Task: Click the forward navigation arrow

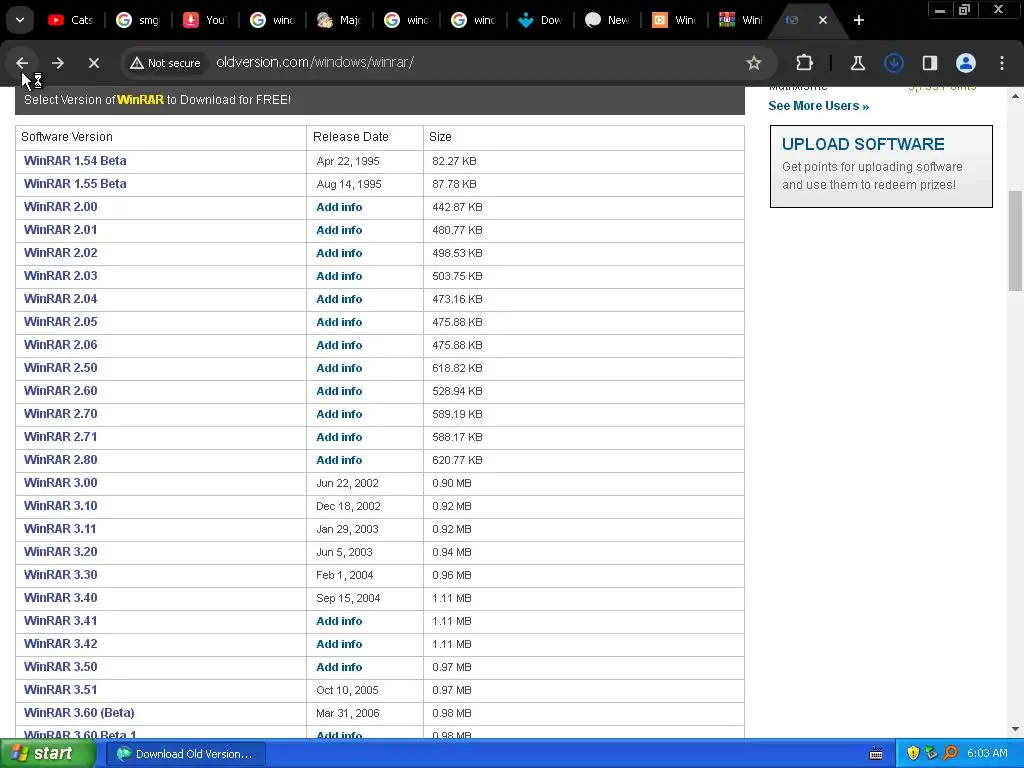Action: (x=57, y=63)
